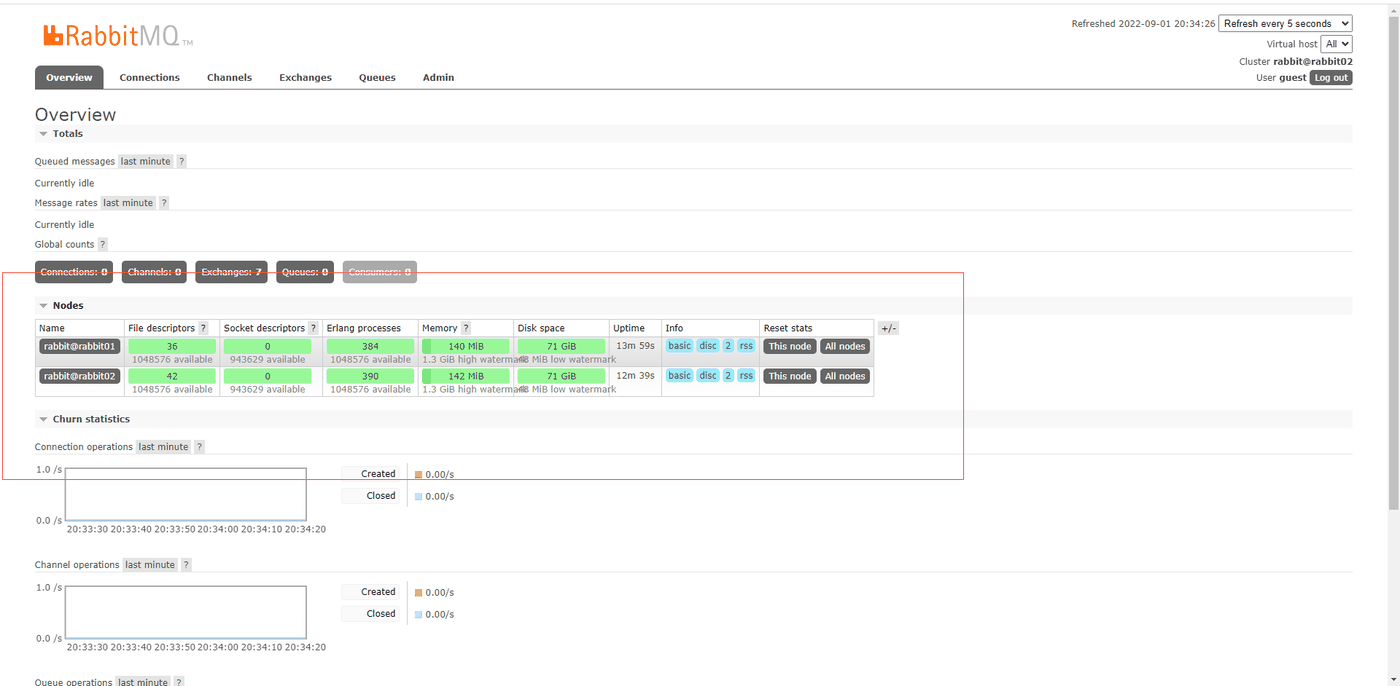Click uptime value 13m 59s
This screenshot has width=1400, height=686.
pos(635,346)
